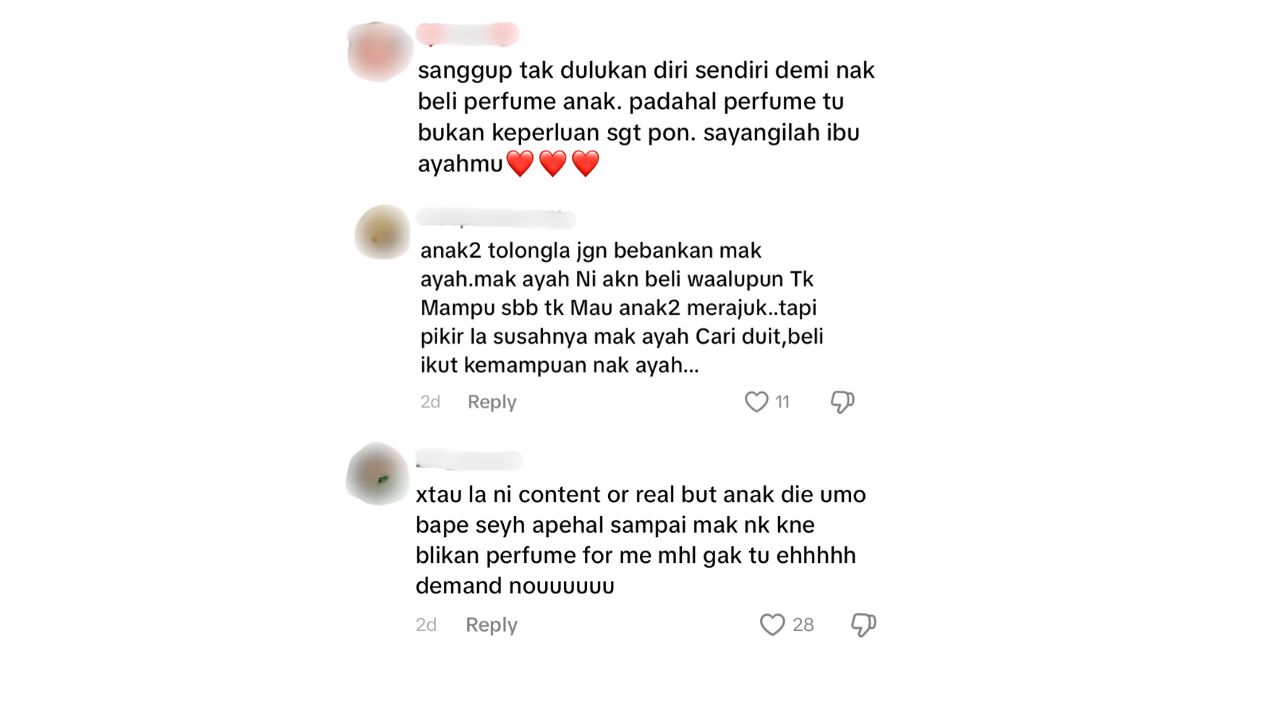Select the "anak2 tolongla jgn bebankan" comment text
Screen dimensions: 1280x720
621,308
